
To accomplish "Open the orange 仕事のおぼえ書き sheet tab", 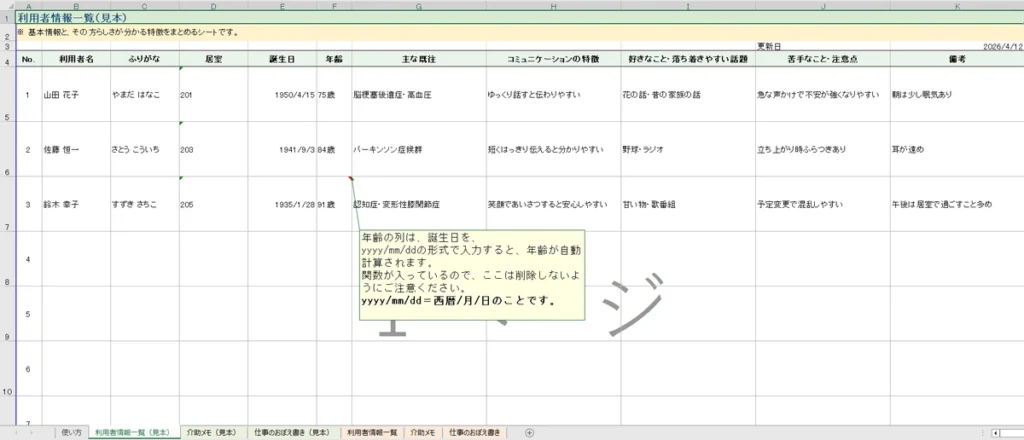I will point(476,432).
